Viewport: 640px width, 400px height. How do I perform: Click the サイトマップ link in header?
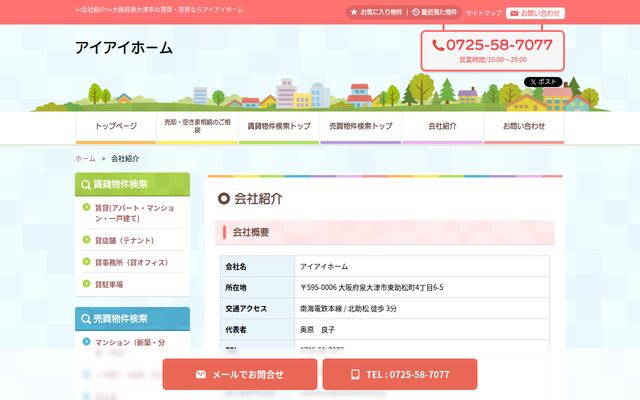point(484,13)
